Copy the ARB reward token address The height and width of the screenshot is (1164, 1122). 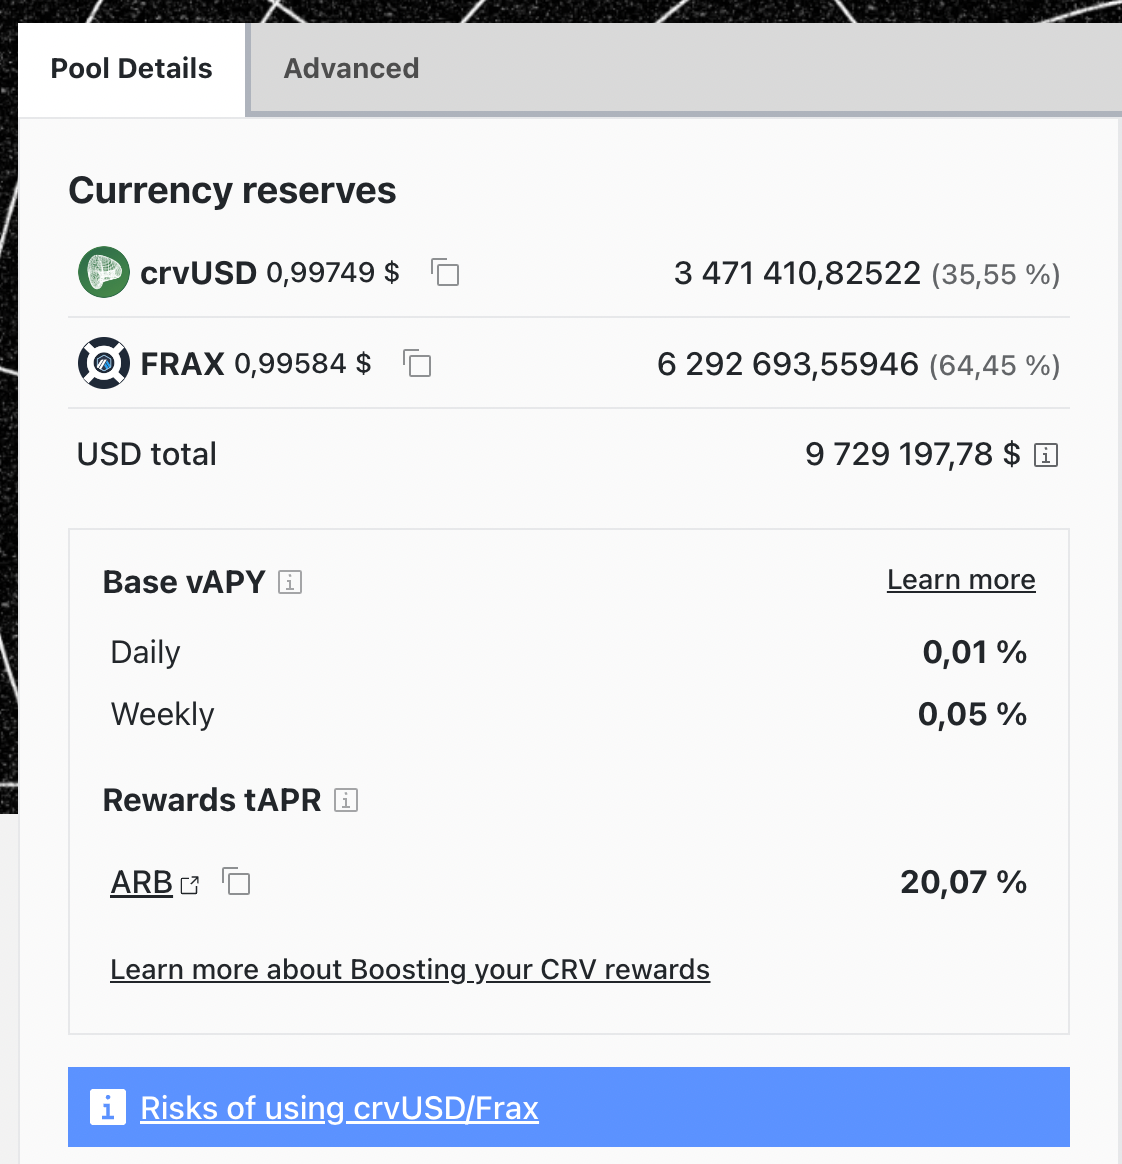236,882
